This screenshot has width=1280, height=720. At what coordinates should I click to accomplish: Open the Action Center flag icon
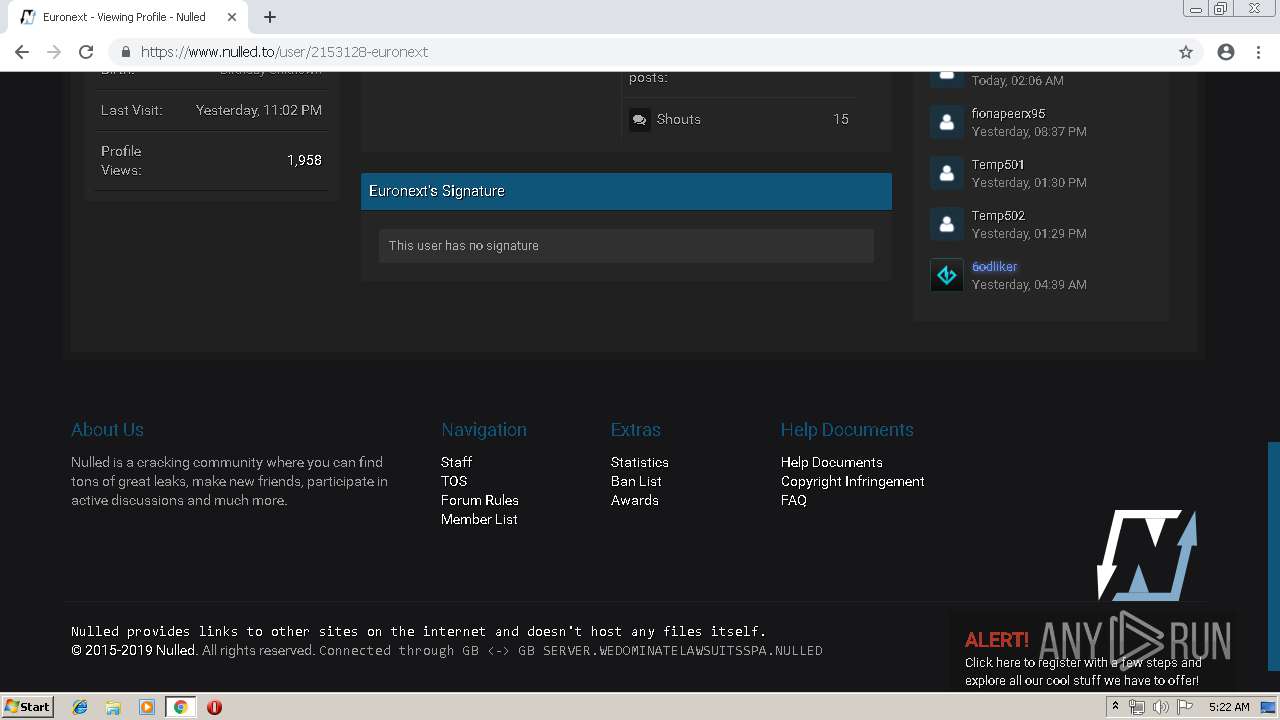point(1185,707)
